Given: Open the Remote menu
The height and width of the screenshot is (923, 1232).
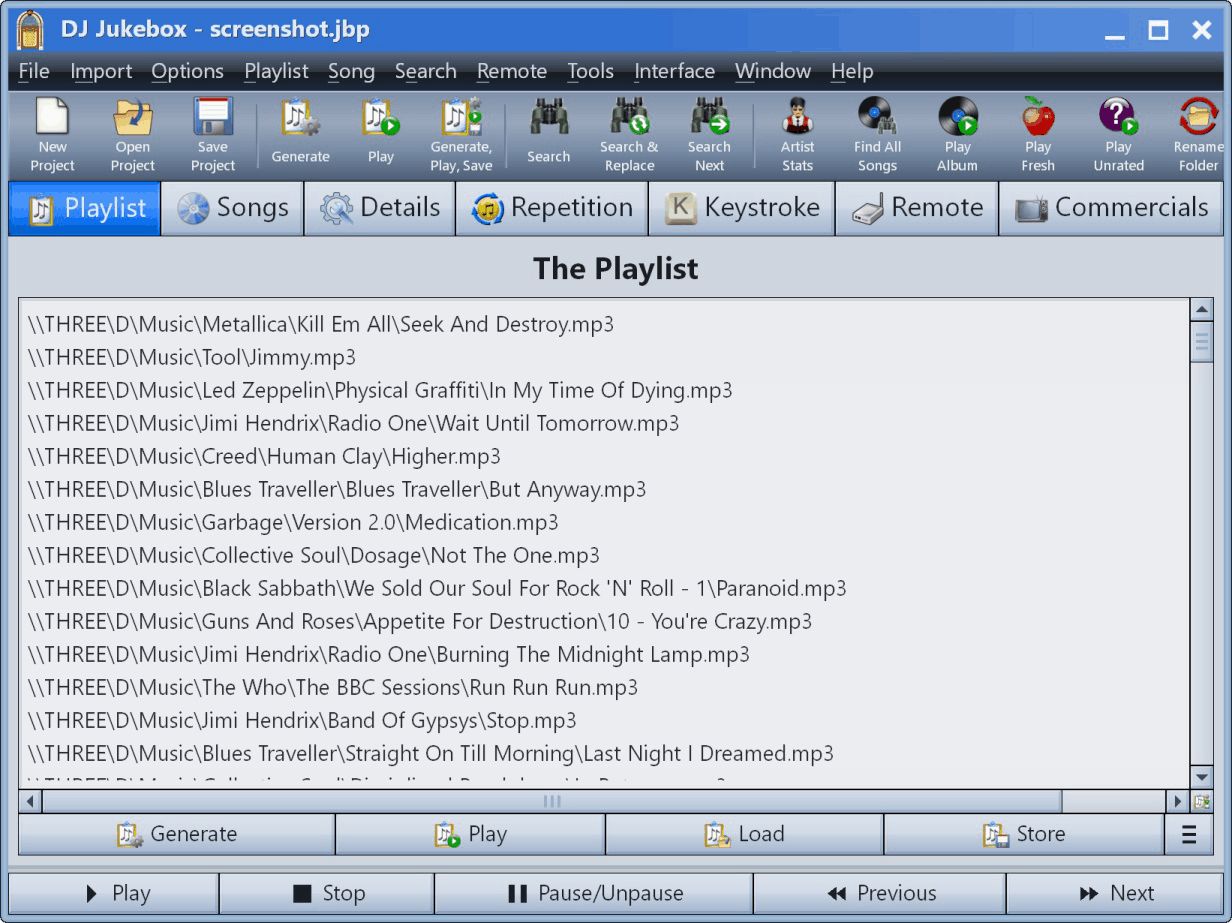Looking at the screenshot, I should click(x=512, y=71).
